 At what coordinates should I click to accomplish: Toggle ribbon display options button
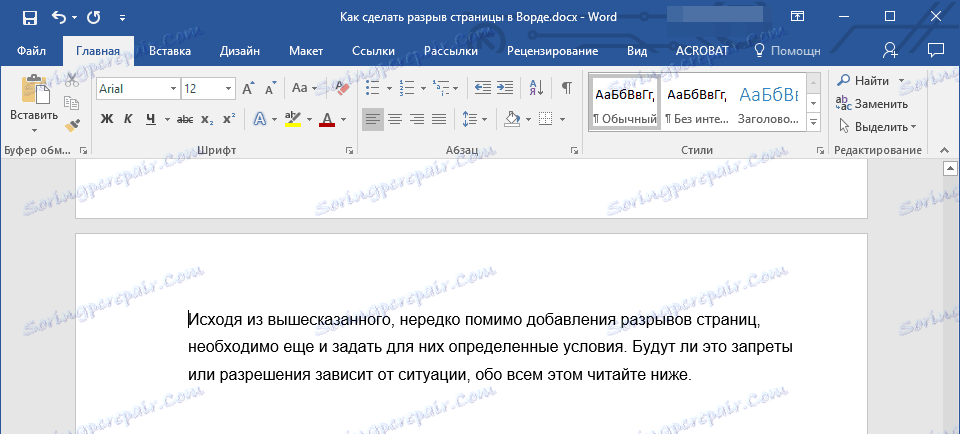point(797,17)
